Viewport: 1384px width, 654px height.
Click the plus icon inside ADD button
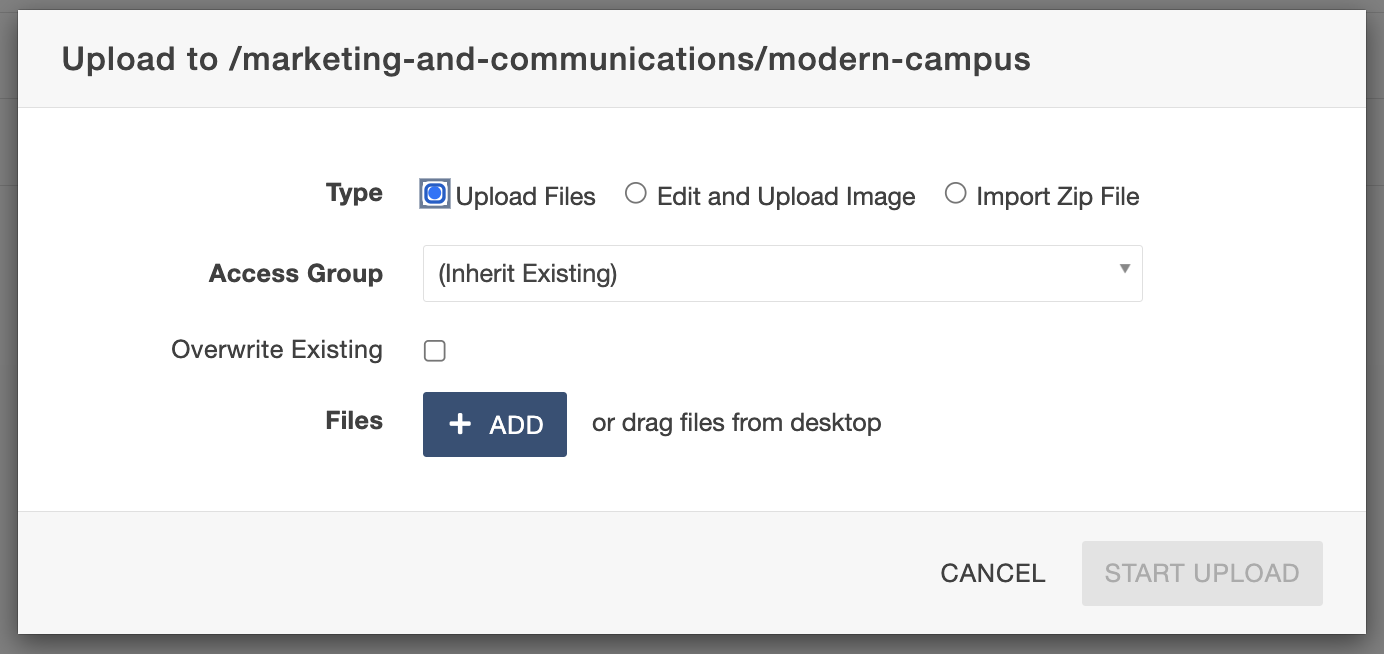pos(460,425)
